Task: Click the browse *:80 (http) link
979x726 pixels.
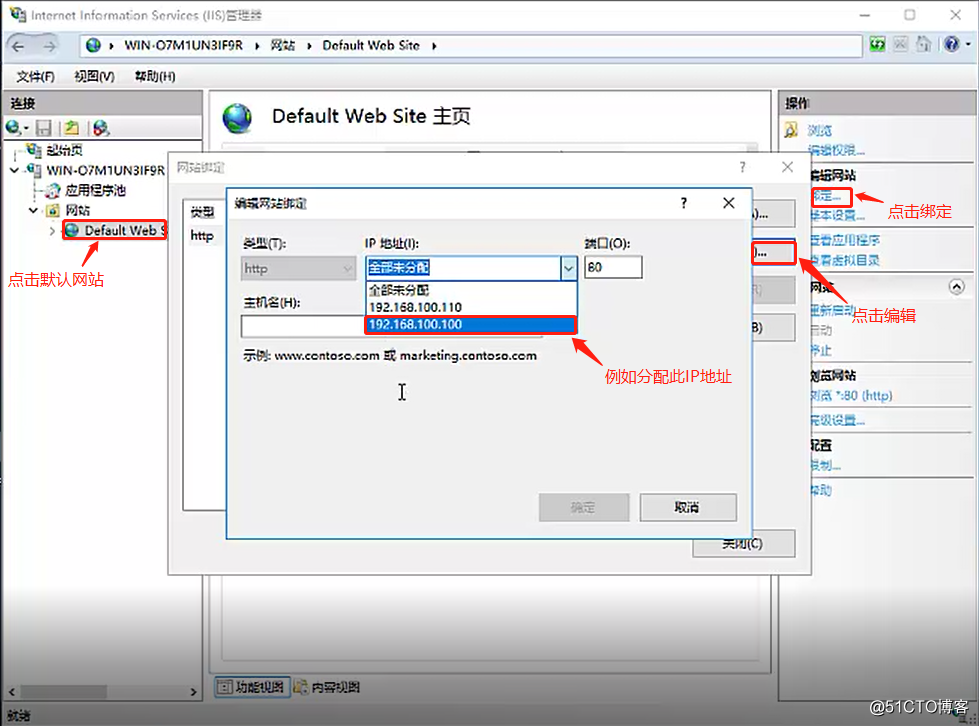Action: point(852,396)
